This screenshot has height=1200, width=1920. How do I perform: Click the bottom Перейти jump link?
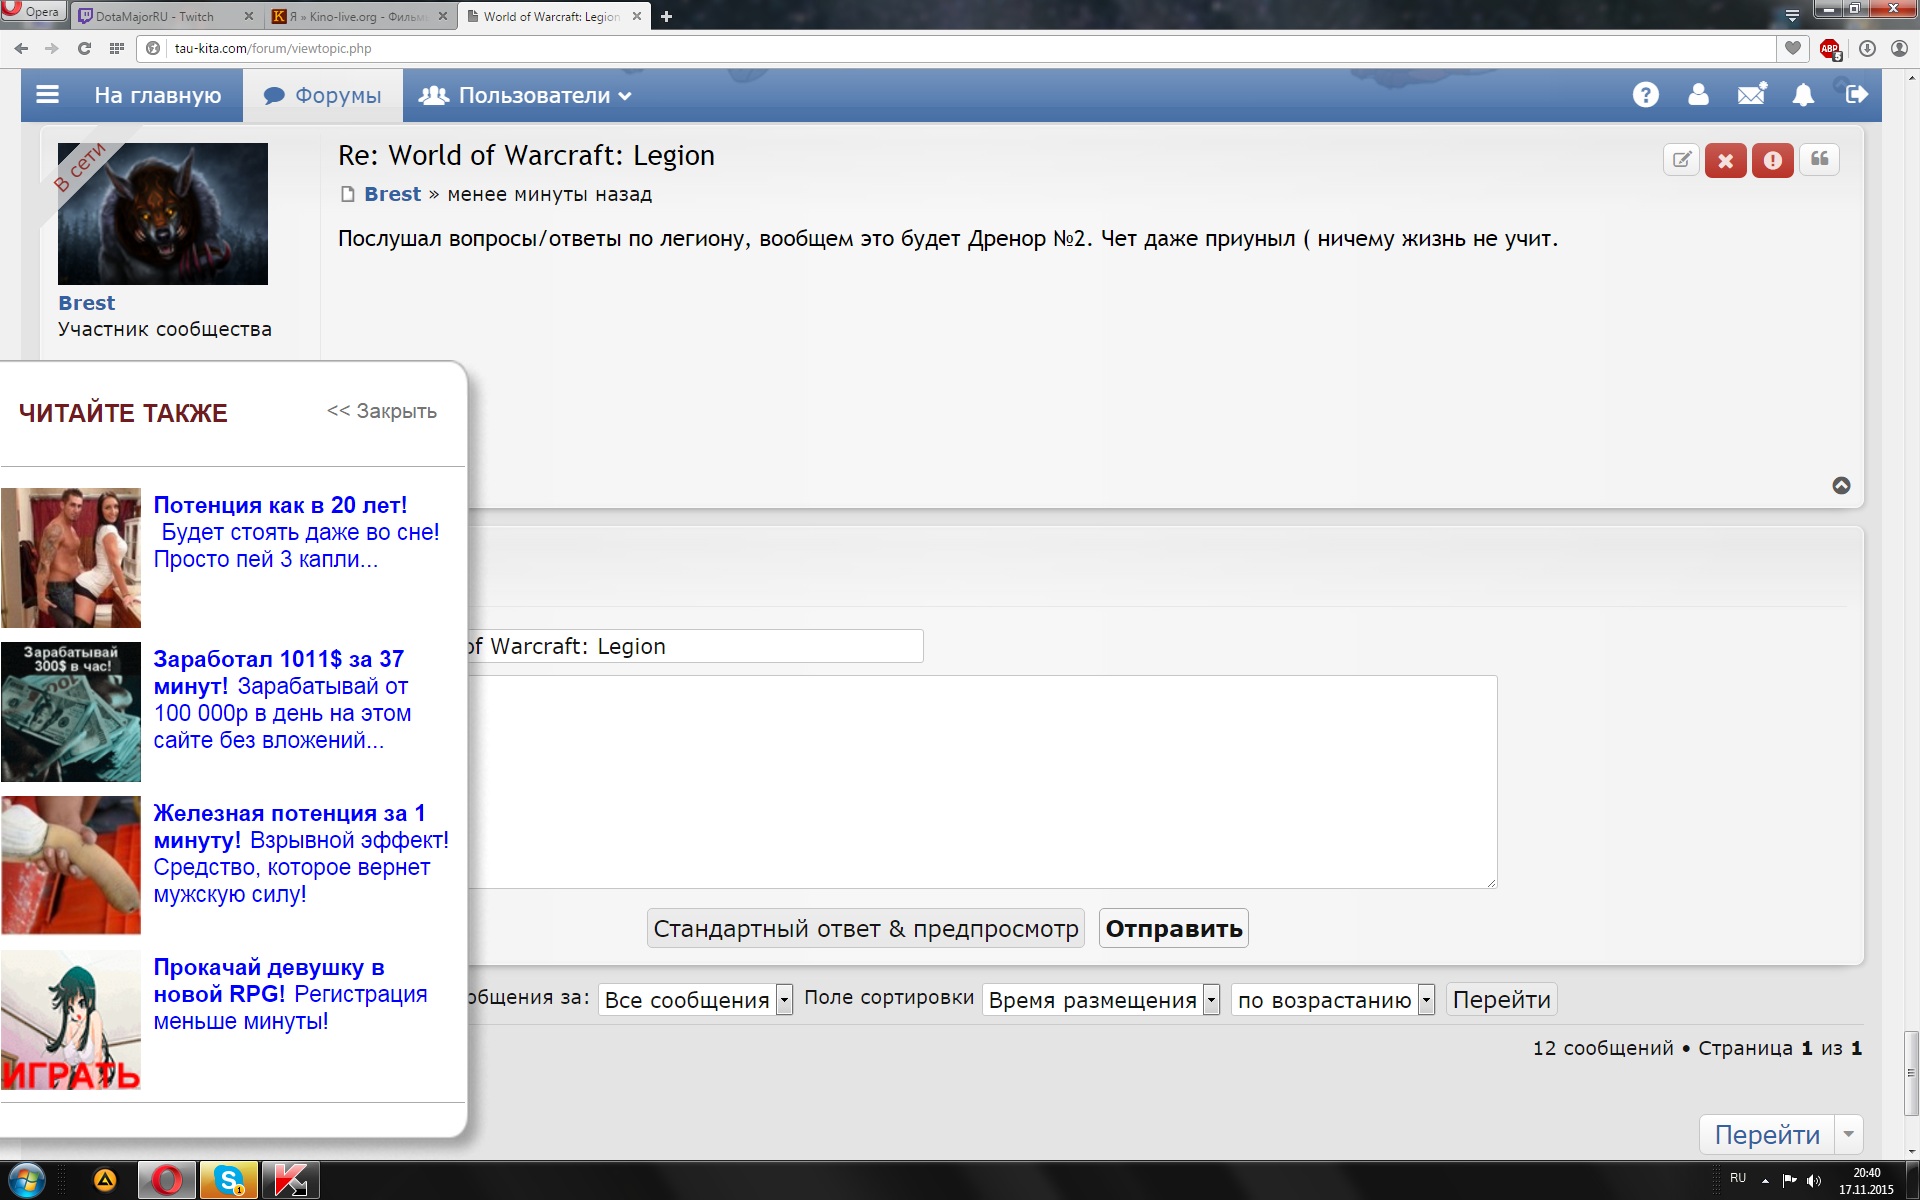tap(1767, 1135)
